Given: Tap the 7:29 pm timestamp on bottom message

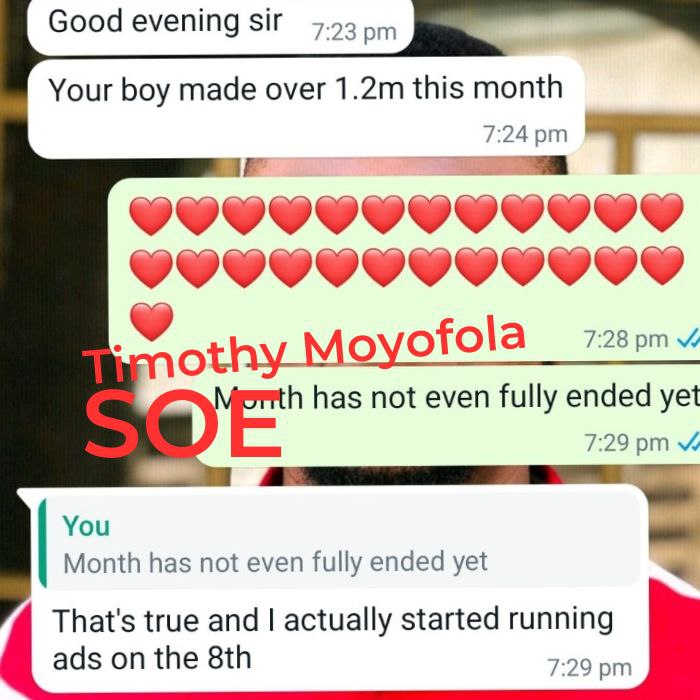Looking at the screenshot, I should (589, 668).
